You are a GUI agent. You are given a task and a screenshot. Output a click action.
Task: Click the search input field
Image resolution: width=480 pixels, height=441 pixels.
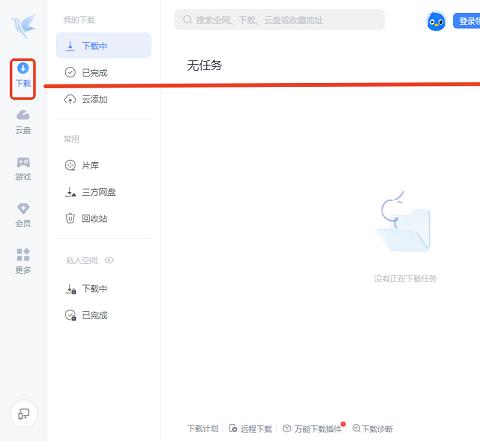pyautogui.click(x=279, y=20)
